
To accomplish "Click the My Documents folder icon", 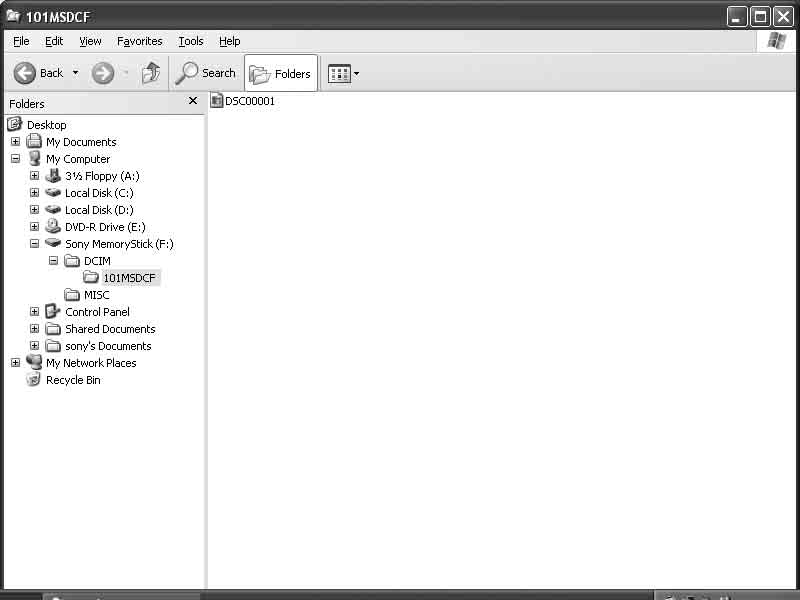I will [x=34, y=141].
